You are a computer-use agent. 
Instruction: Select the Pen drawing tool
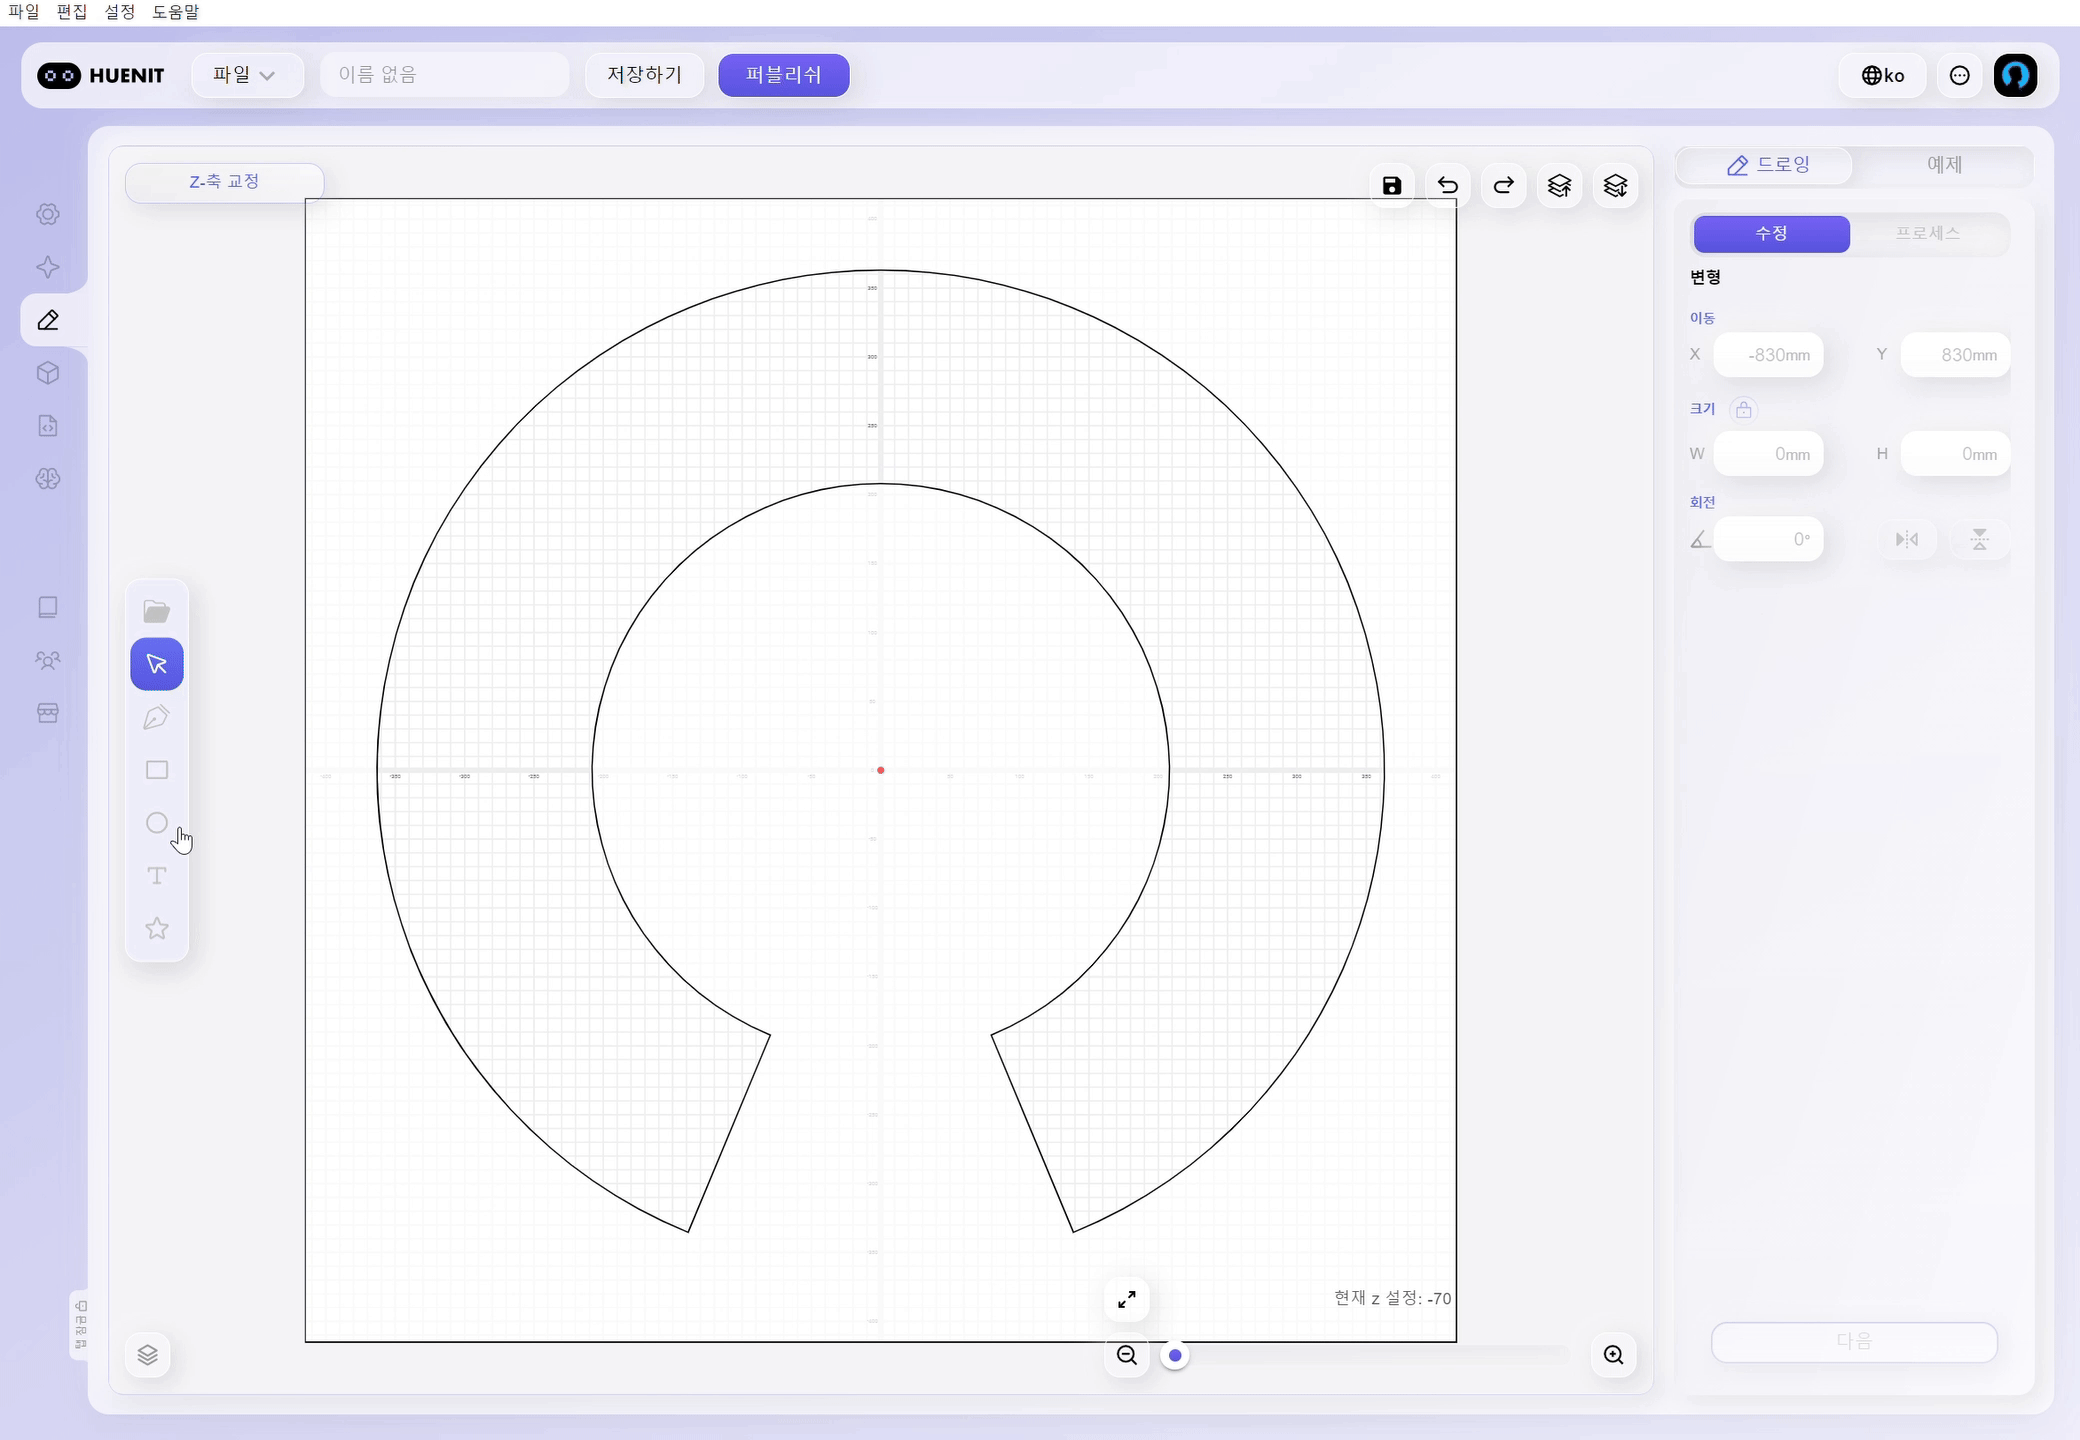(157, 717)
